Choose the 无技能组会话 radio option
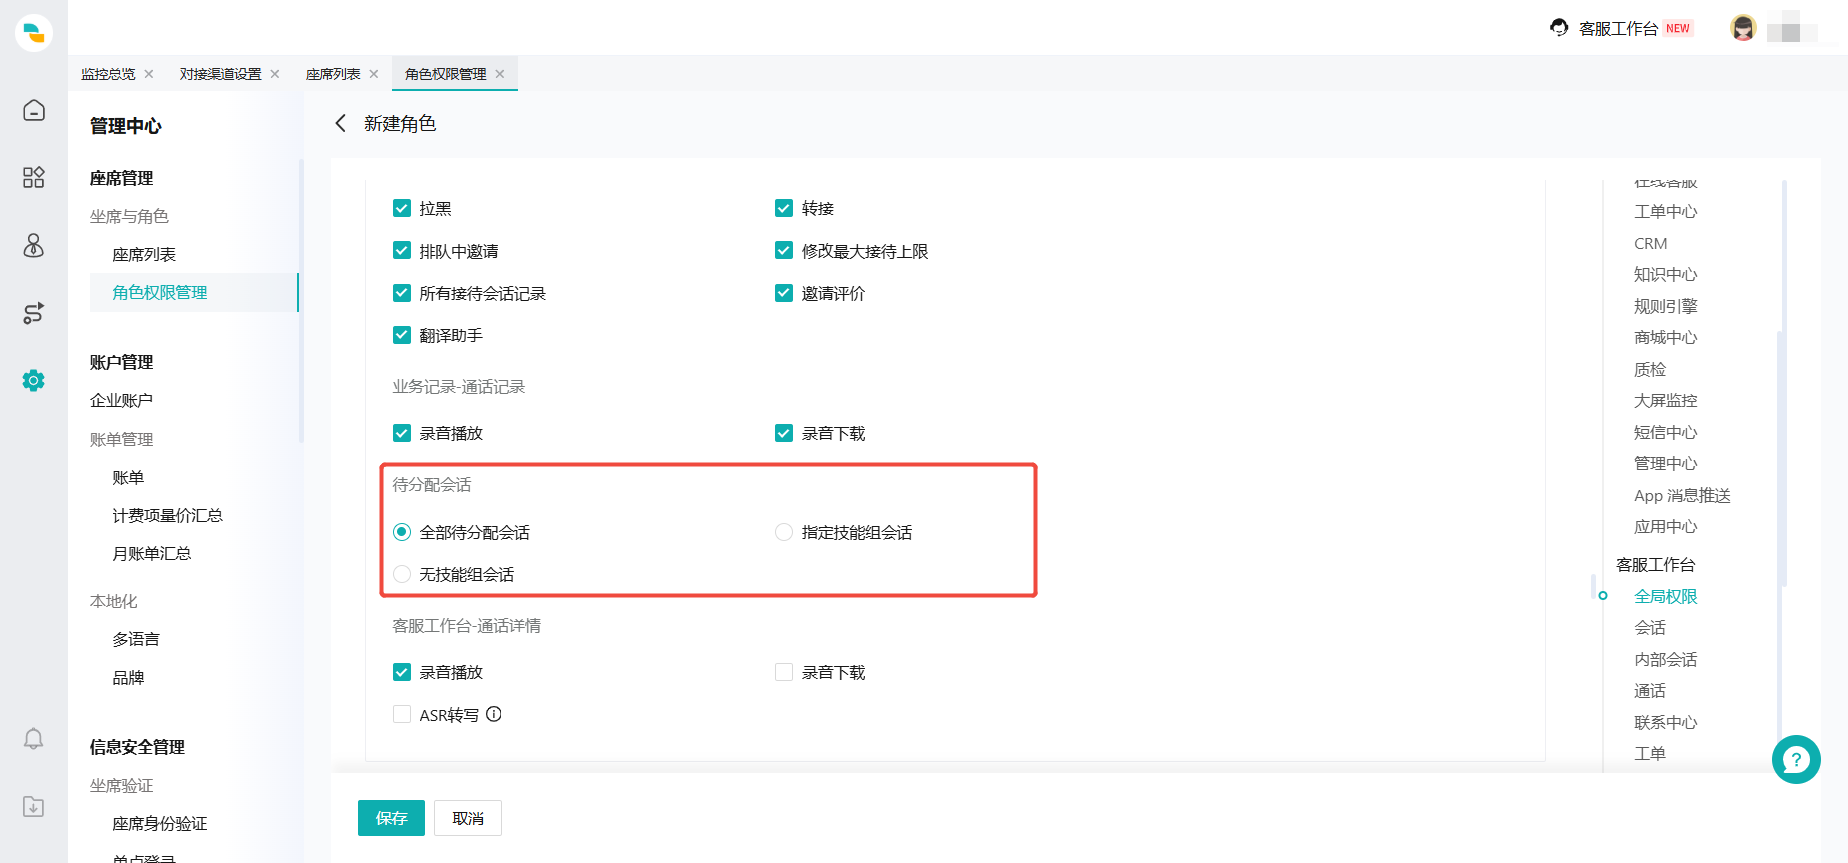 pos(402,574)
